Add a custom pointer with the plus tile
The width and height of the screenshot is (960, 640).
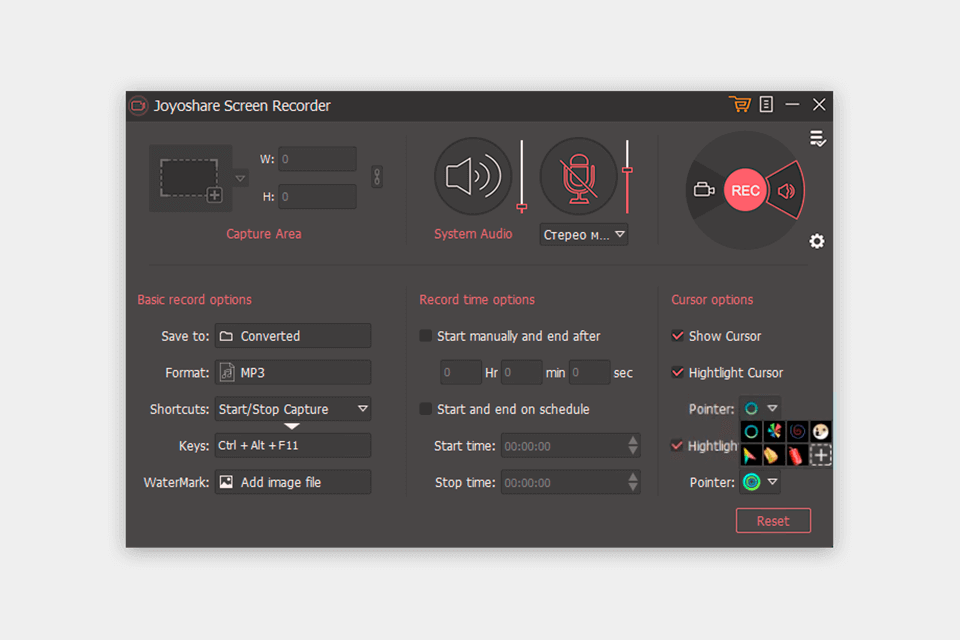[x=821, y=454]
